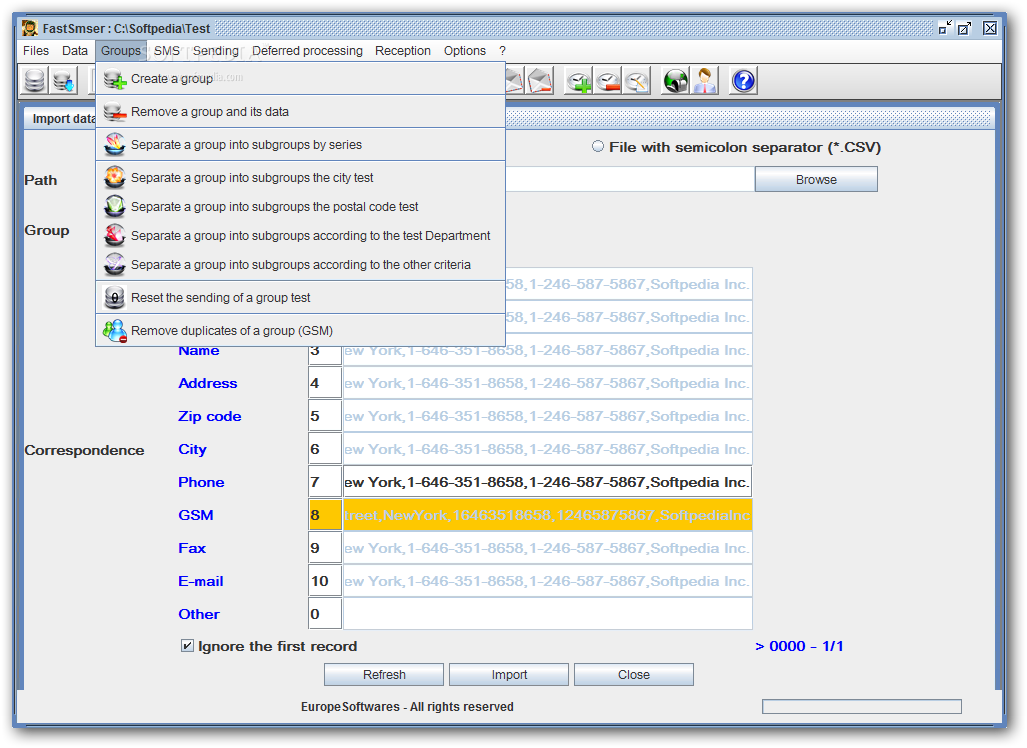Click the E-mail column number field

pyautogui.click(x=325, y=581)
